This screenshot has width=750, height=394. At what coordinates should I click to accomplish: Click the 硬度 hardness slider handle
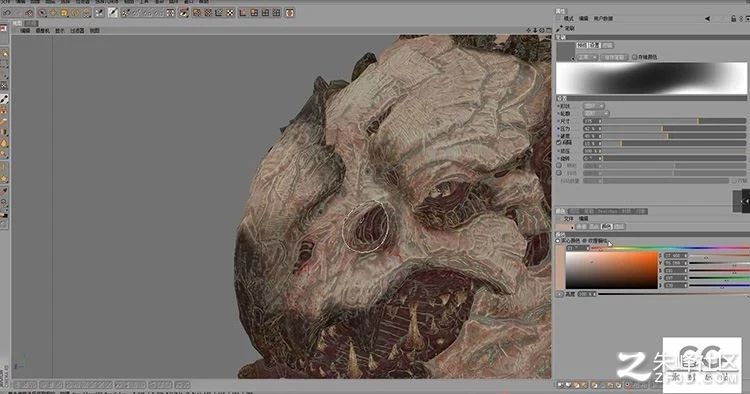coord(668,136)
